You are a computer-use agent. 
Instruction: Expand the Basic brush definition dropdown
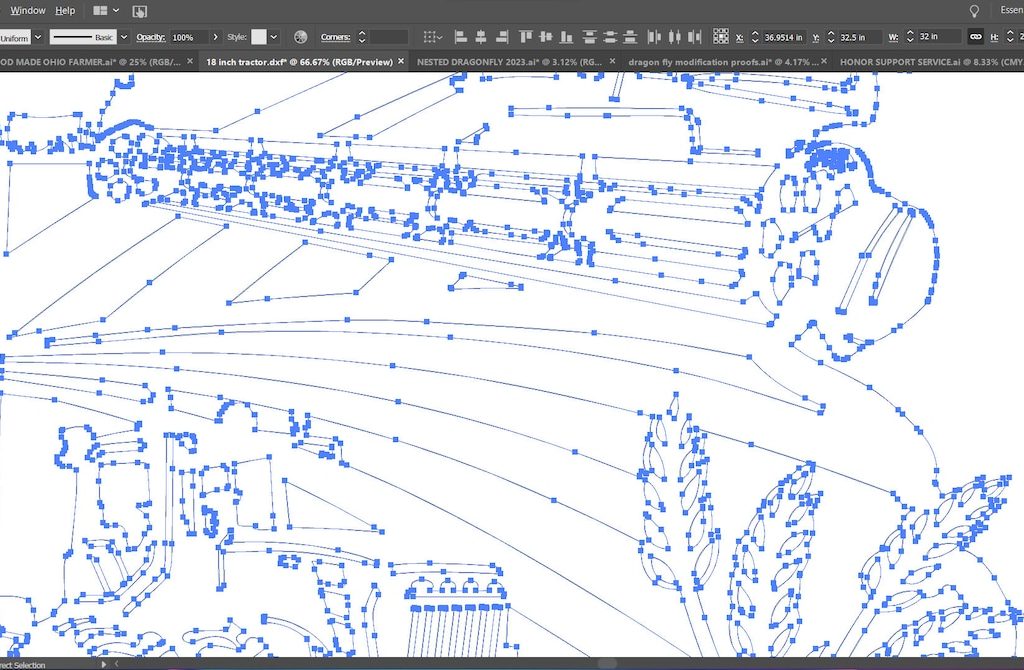(x=124, y=37)
